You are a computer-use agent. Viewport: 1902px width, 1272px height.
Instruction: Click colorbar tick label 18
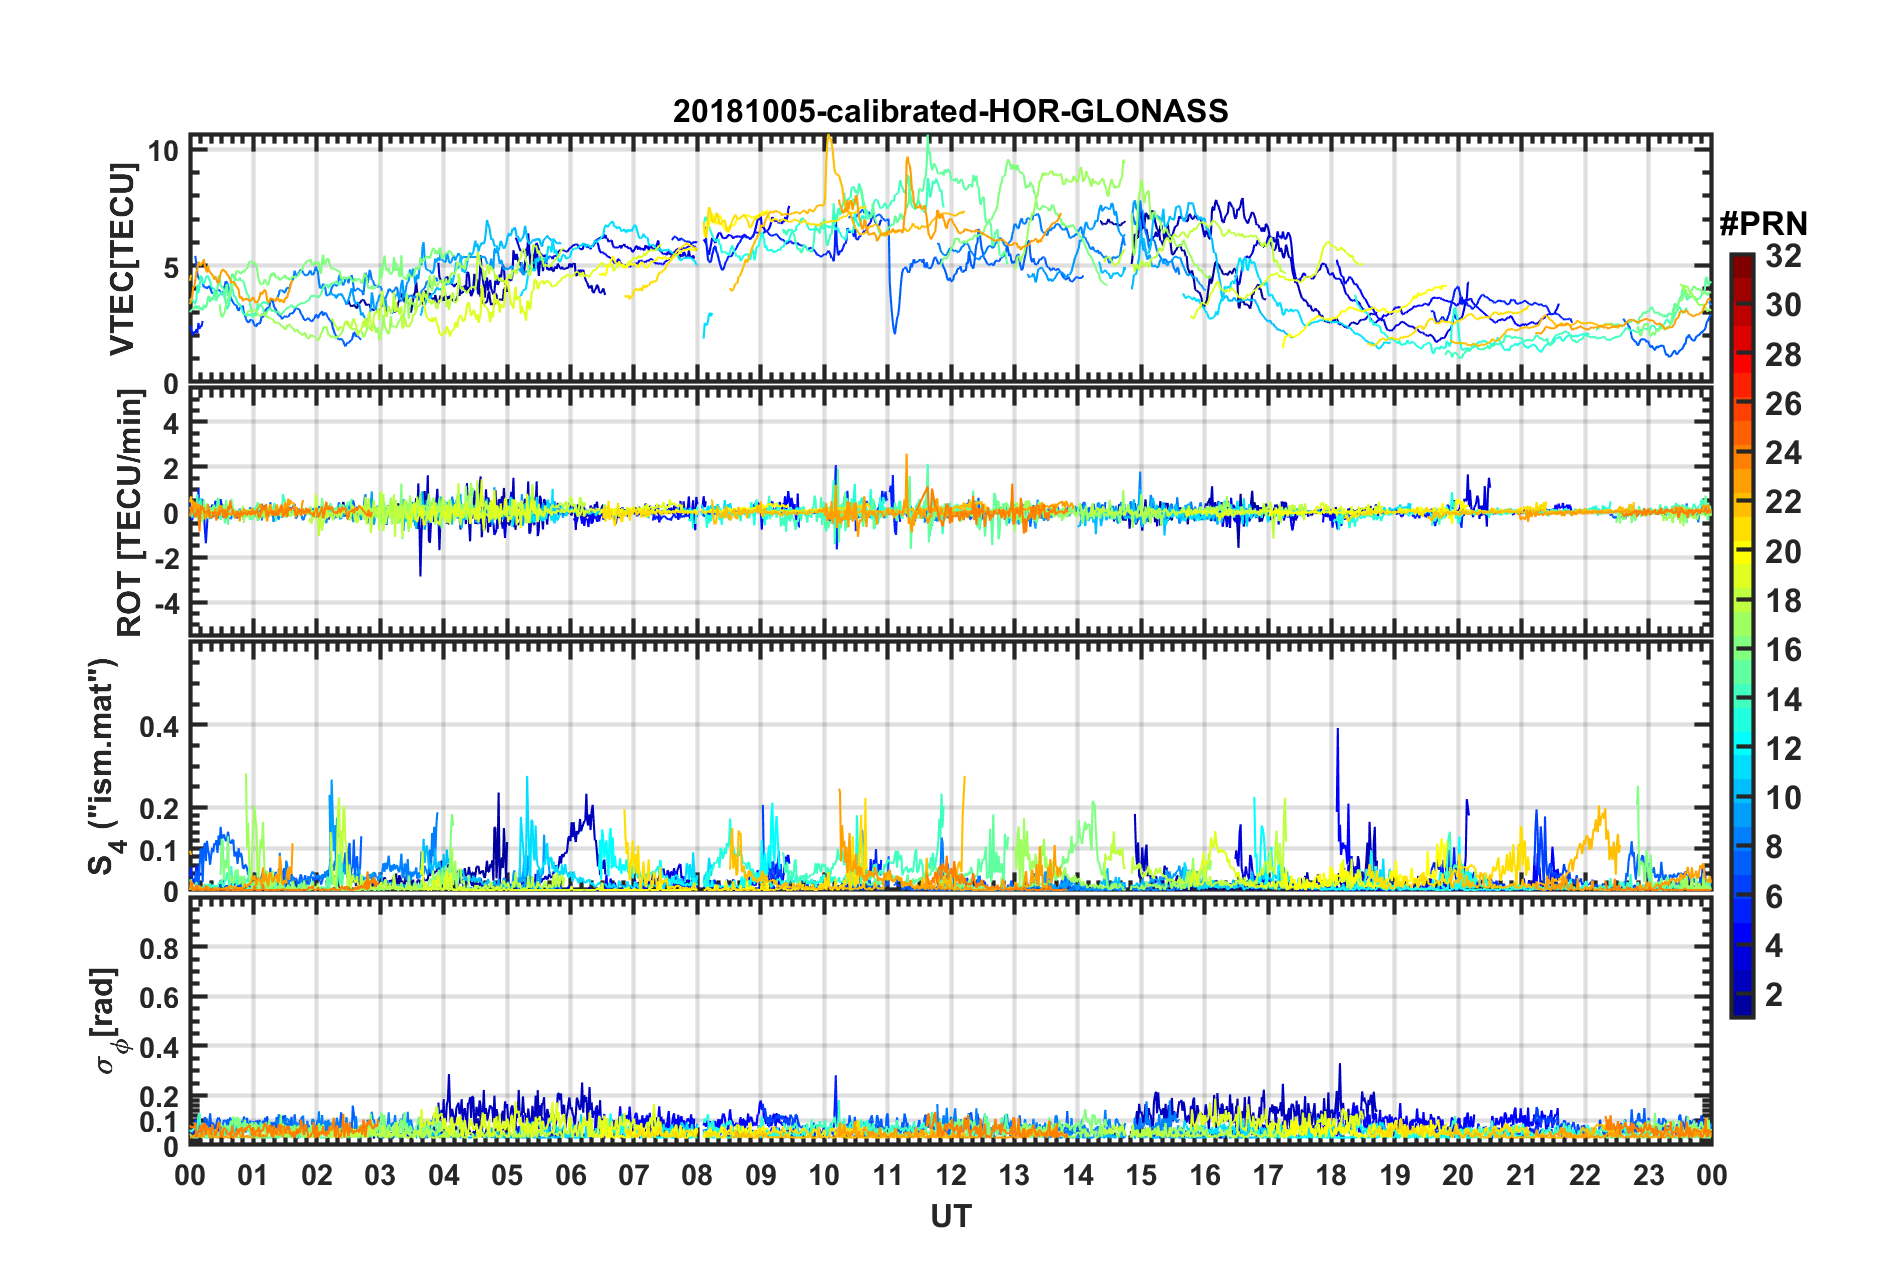pyautogui.click(x=1783, y=601)
